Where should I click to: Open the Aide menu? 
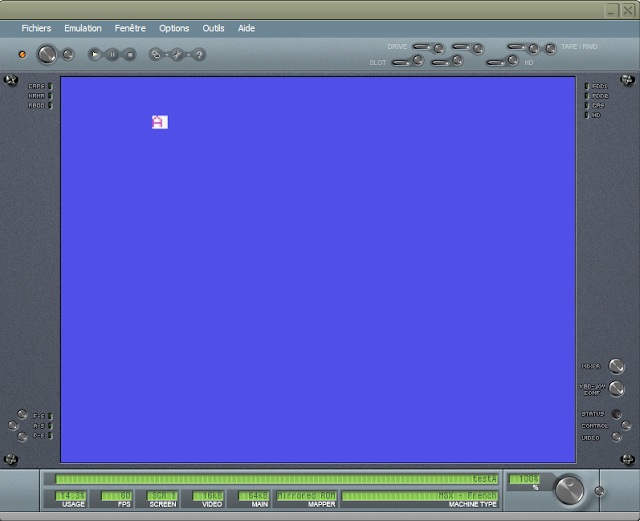[x=246, y=28]
